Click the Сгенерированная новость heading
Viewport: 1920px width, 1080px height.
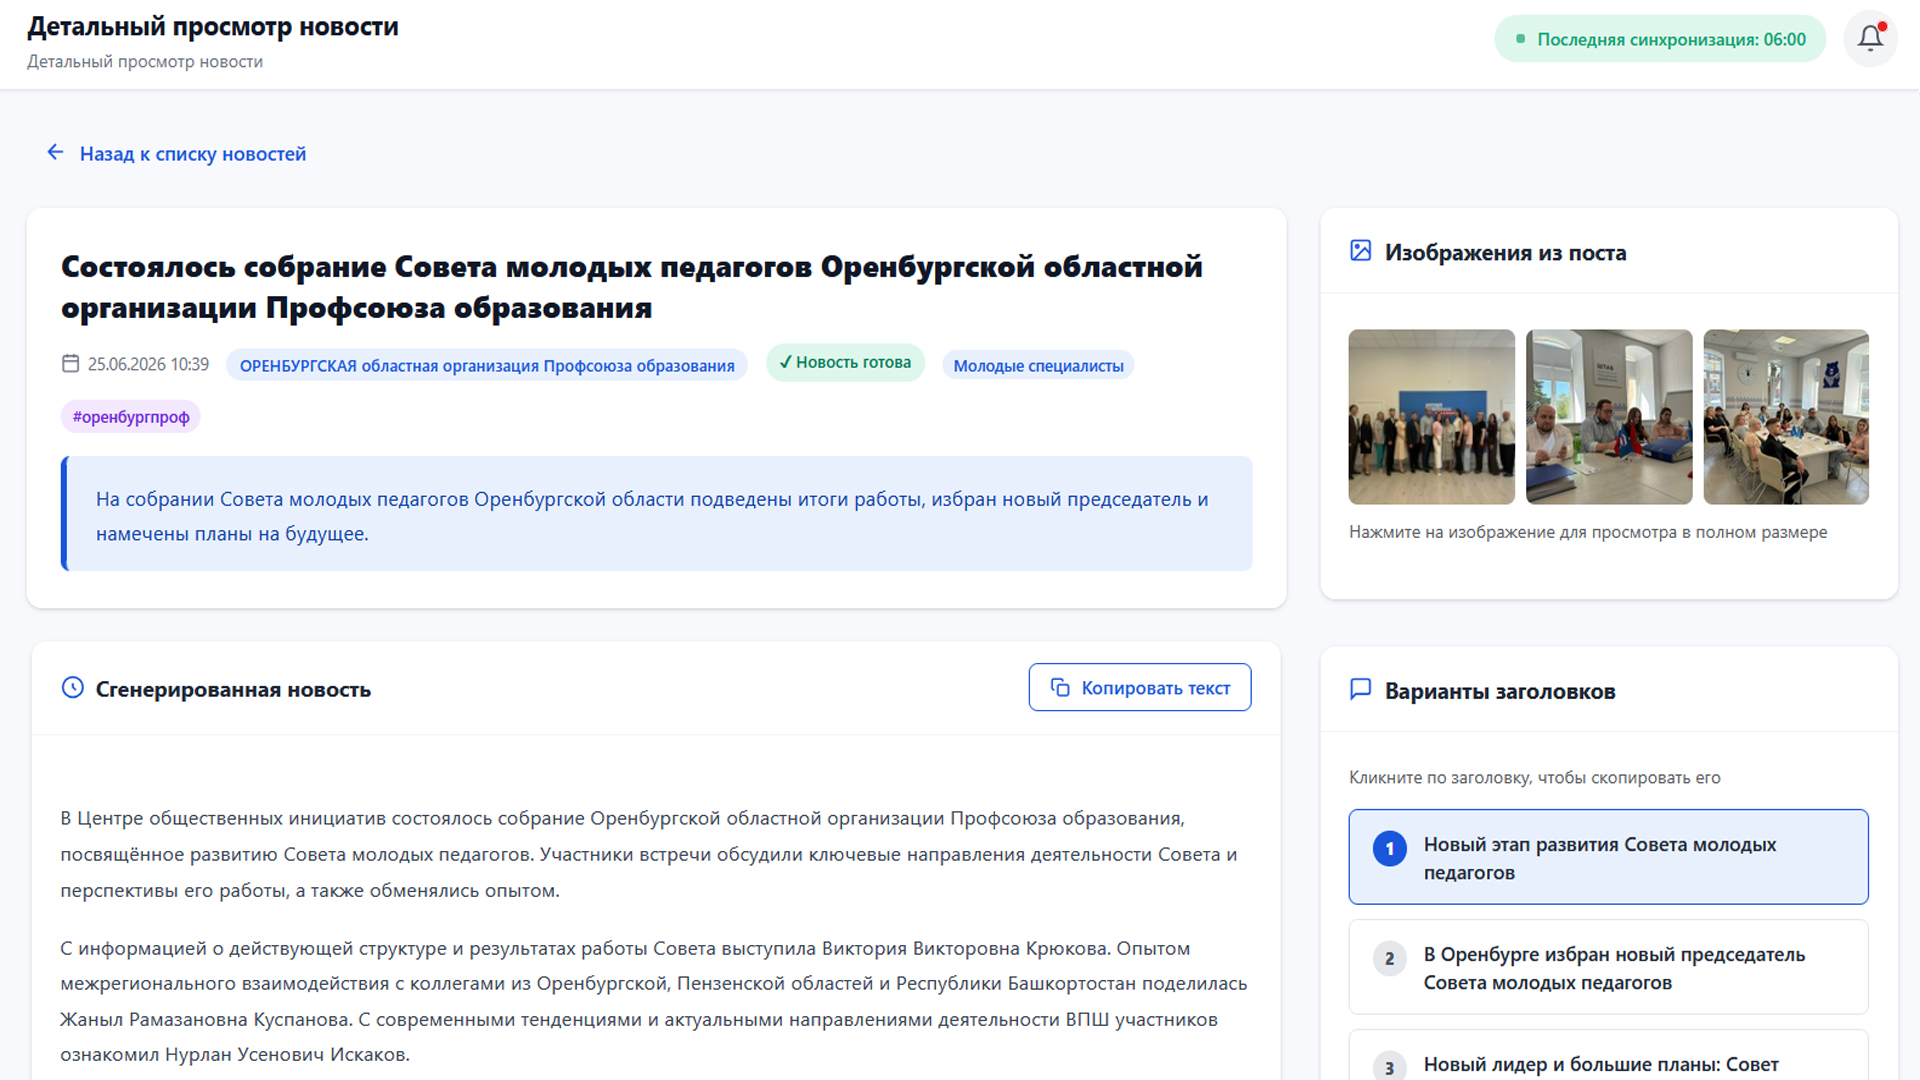click(x=233, y=689)
